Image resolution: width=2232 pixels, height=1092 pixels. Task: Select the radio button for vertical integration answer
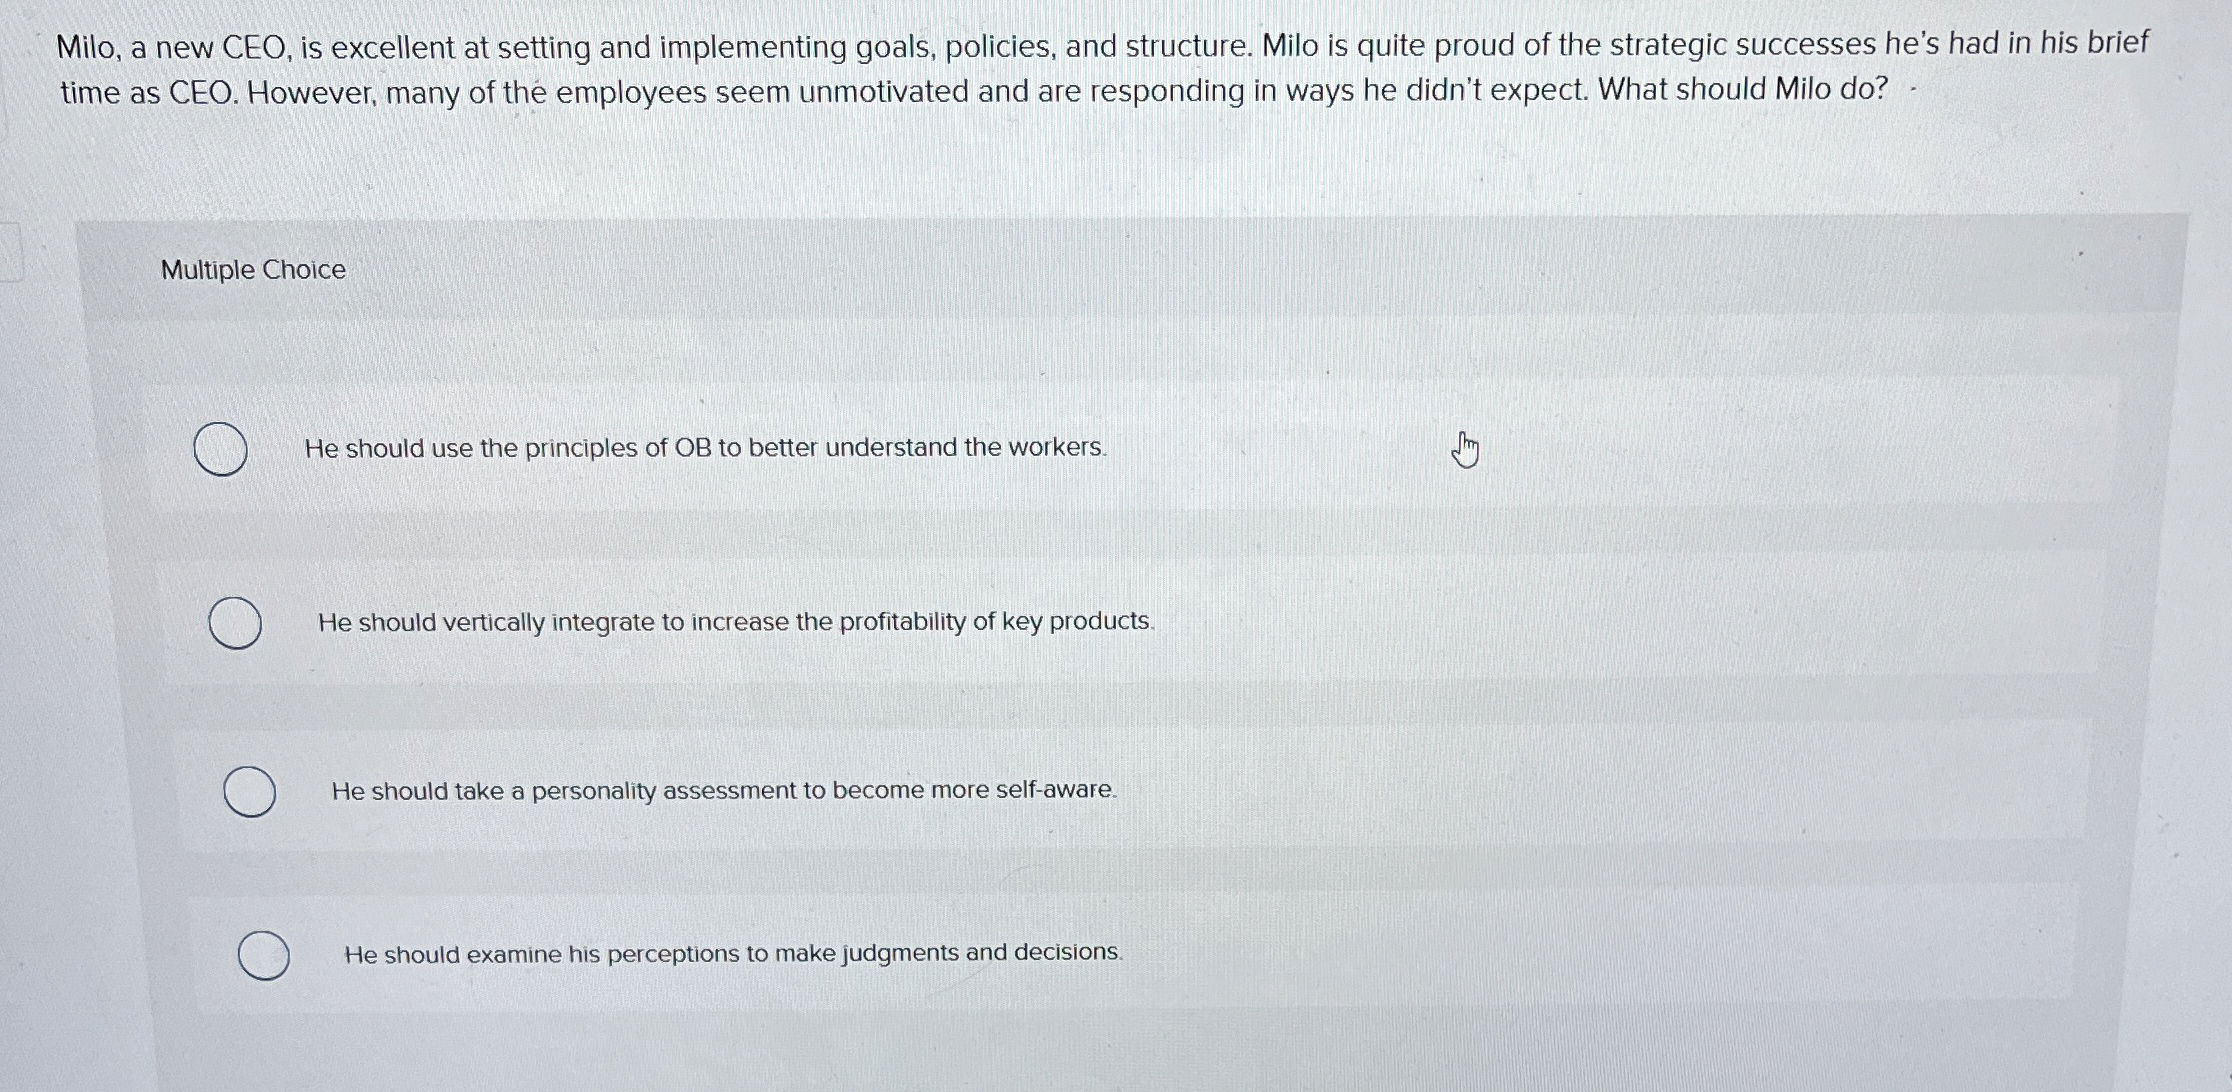point(233,624)
